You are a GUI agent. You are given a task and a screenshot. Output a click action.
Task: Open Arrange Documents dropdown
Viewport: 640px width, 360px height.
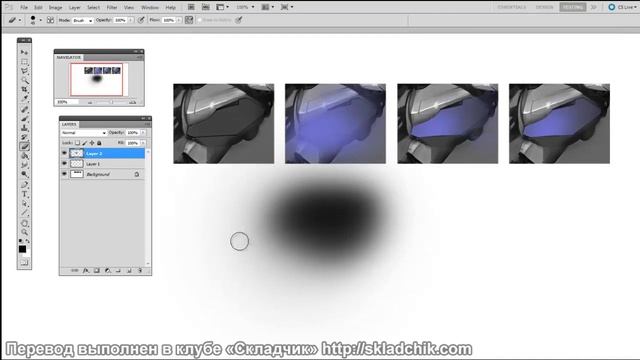tap(268, 7)
